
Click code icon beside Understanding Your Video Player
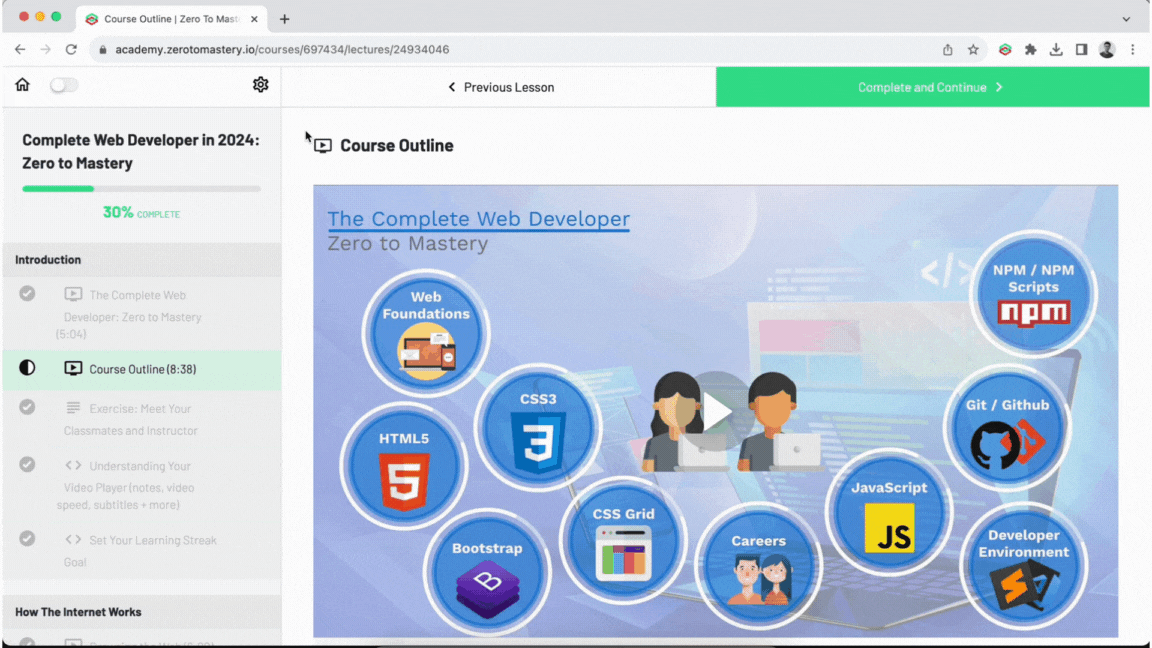pos(73,465)
